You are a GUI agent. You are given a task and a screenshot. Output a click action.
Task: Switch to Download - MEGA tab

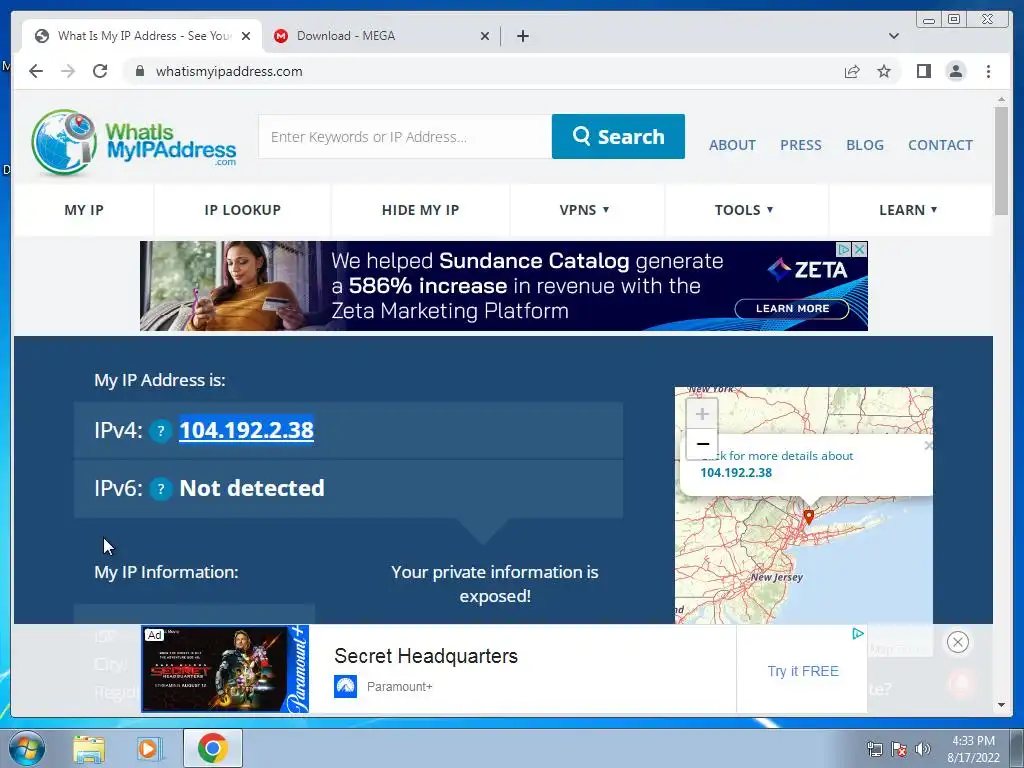coord(381,36)
